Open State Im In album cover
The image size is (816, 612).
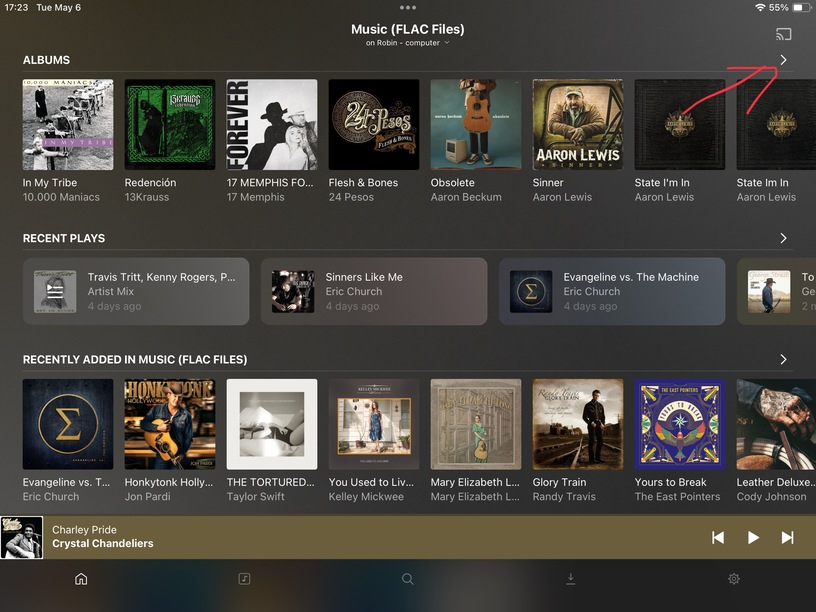click(776, 124)
